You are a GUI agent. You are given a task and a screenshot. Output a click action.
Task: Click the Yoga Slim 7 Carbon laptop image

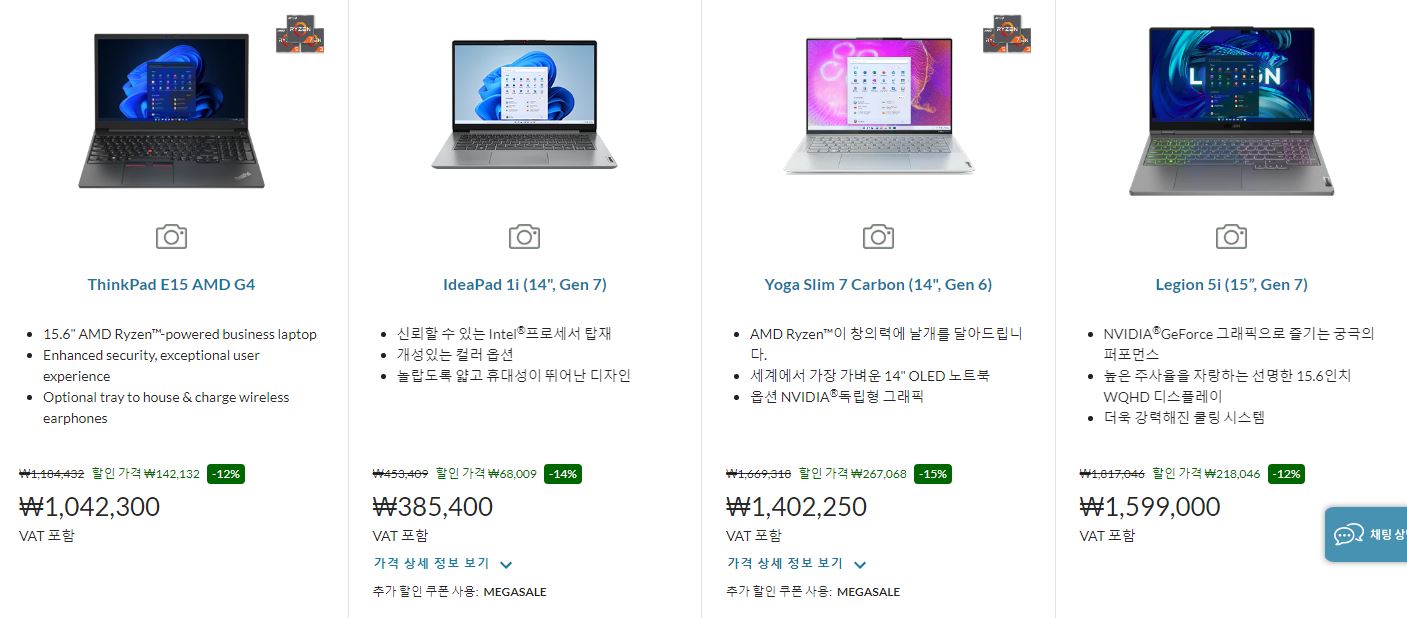(878, 106)
